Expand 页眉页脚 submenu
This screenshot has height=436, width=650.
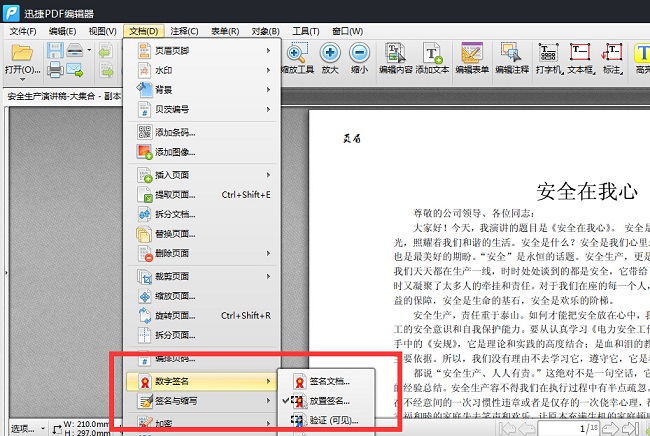point(202,51)
